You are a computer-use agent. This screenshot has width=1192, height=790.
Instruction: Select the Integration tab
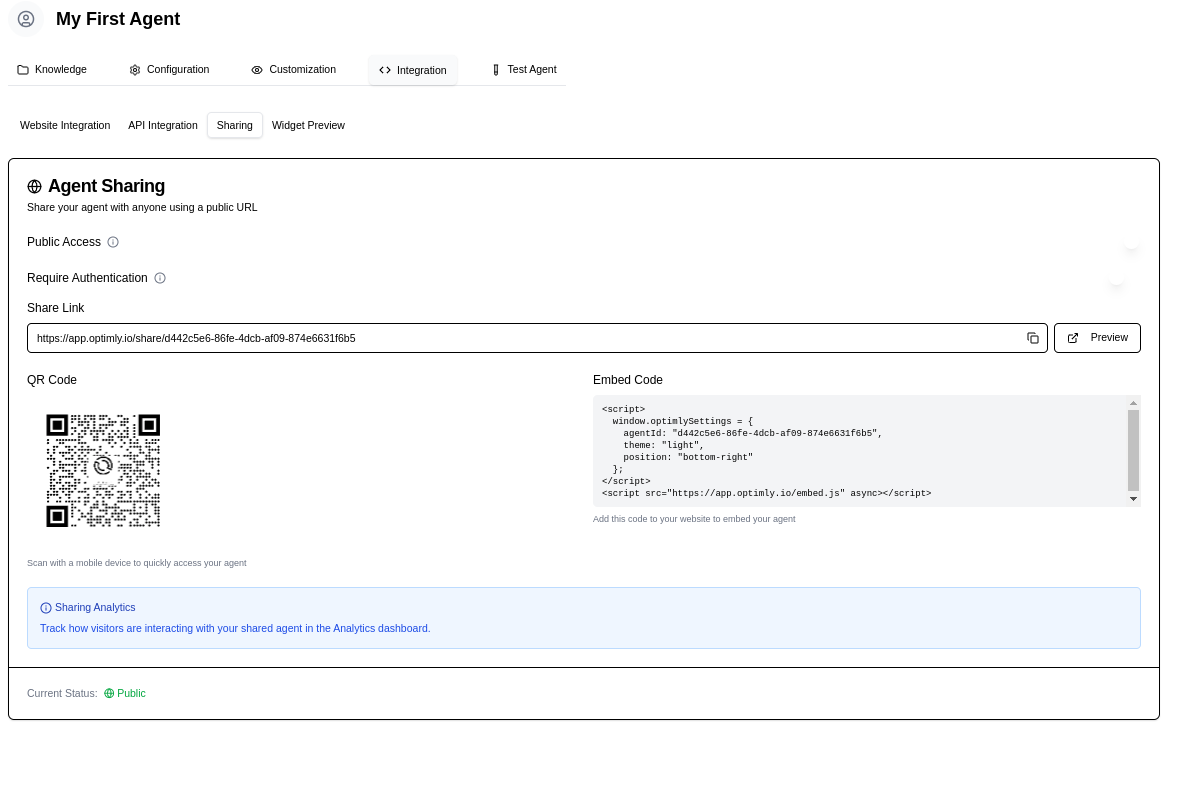pos(413,70)
